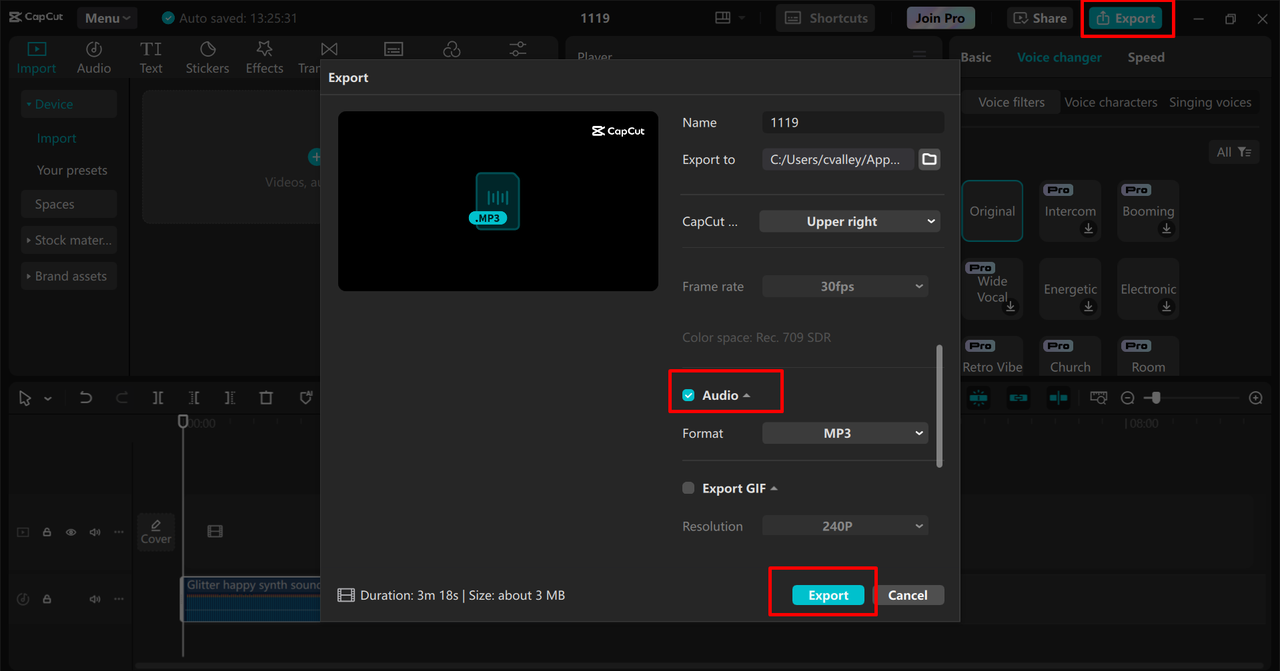Open the All filter dropdown in voice panel
This screenshot has width=1280, height=671.
1233,152
